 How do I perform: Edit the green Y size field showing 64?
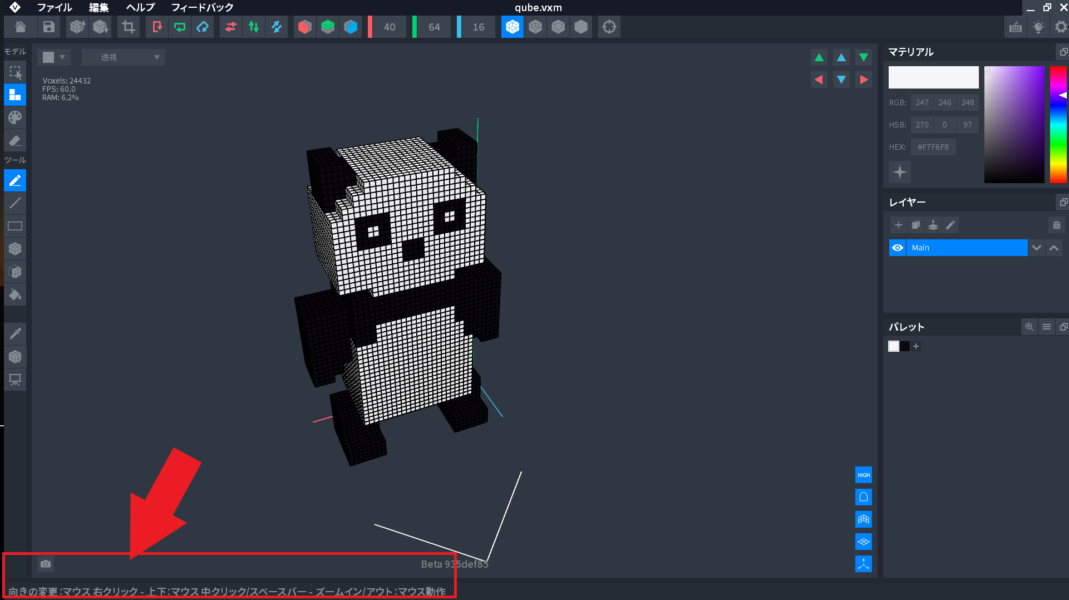click(x=434, y=27)
